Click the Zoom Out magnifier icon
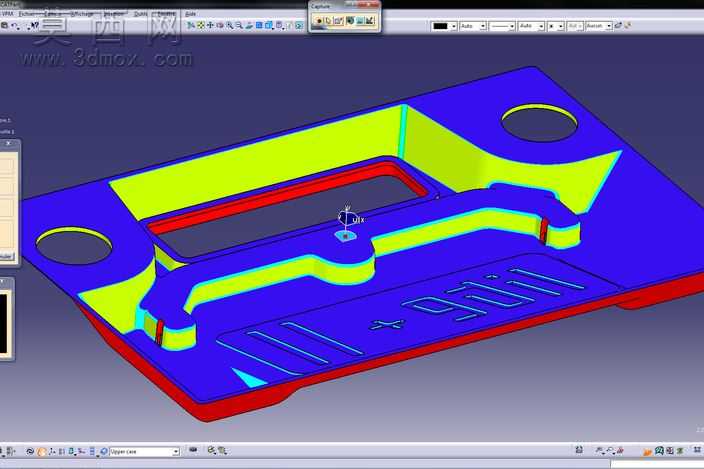 pyautogui.click(x=239, y=26)
